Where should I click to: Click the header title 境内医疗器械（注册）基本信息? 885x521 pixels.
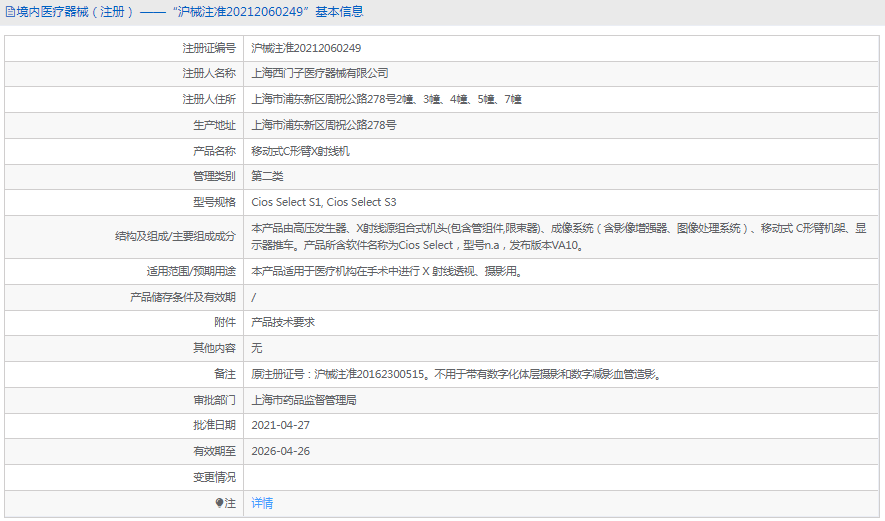(x=190, y=12)
